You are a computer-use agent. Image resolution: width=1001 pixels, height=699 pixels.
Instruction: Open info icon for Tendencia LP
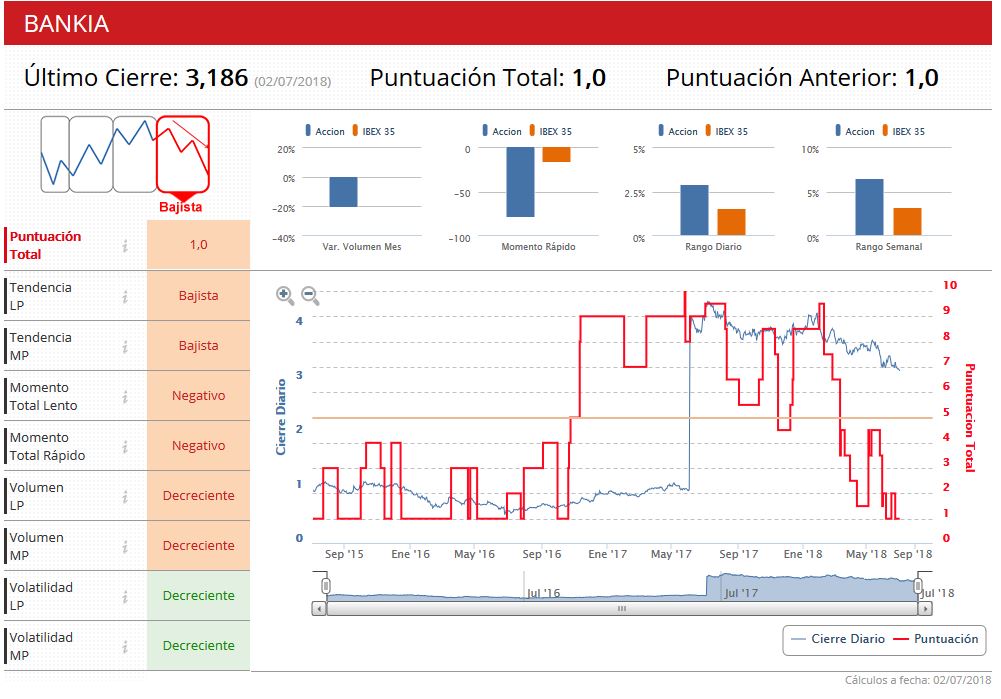pos(125,296)
